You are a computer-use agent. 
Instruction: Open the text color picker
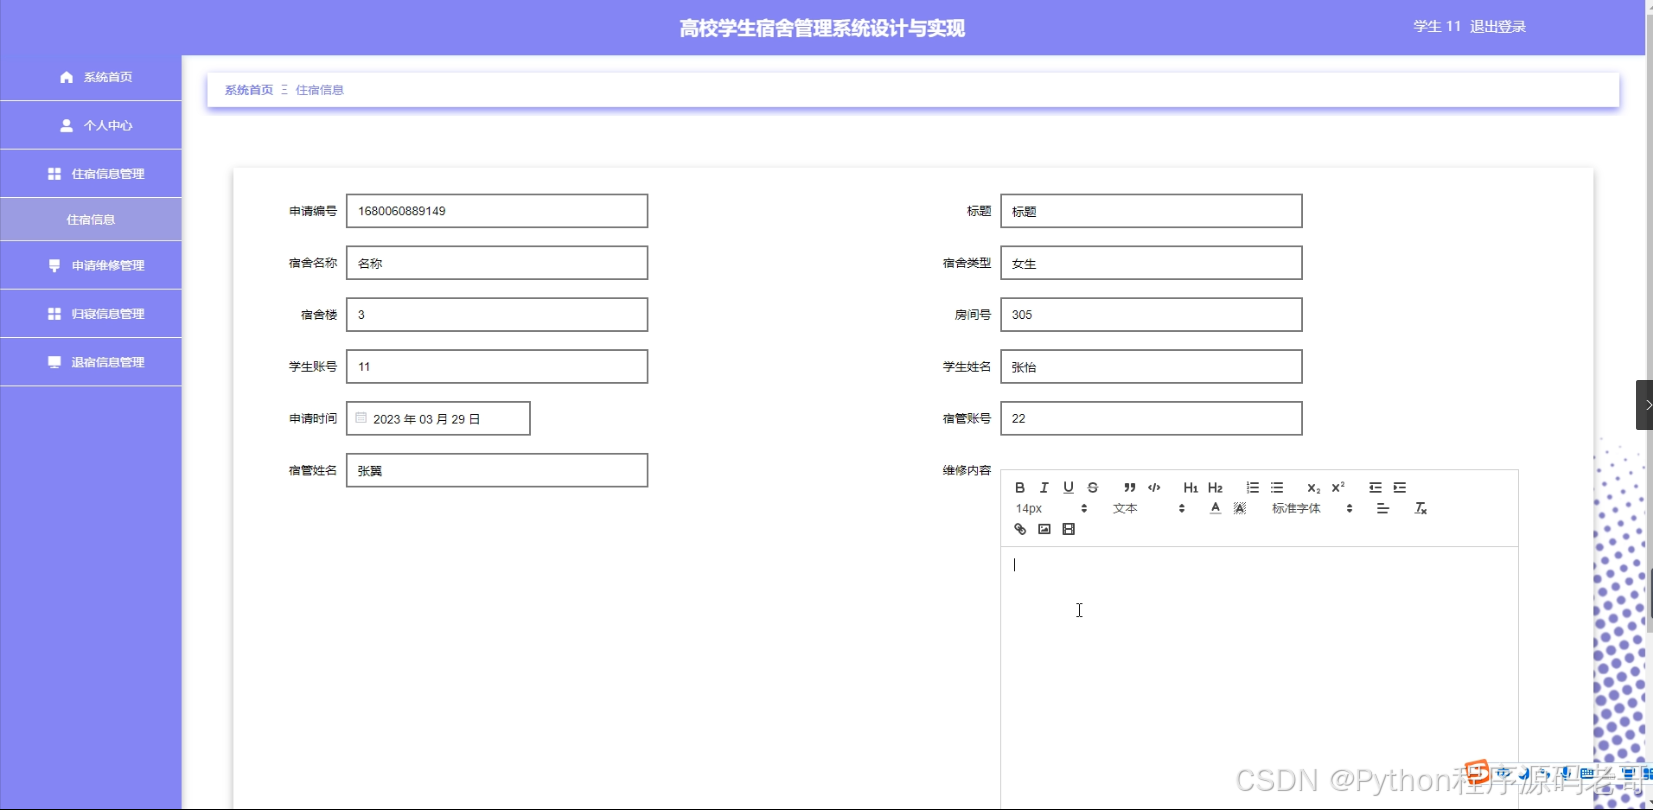coord(1215,509)
